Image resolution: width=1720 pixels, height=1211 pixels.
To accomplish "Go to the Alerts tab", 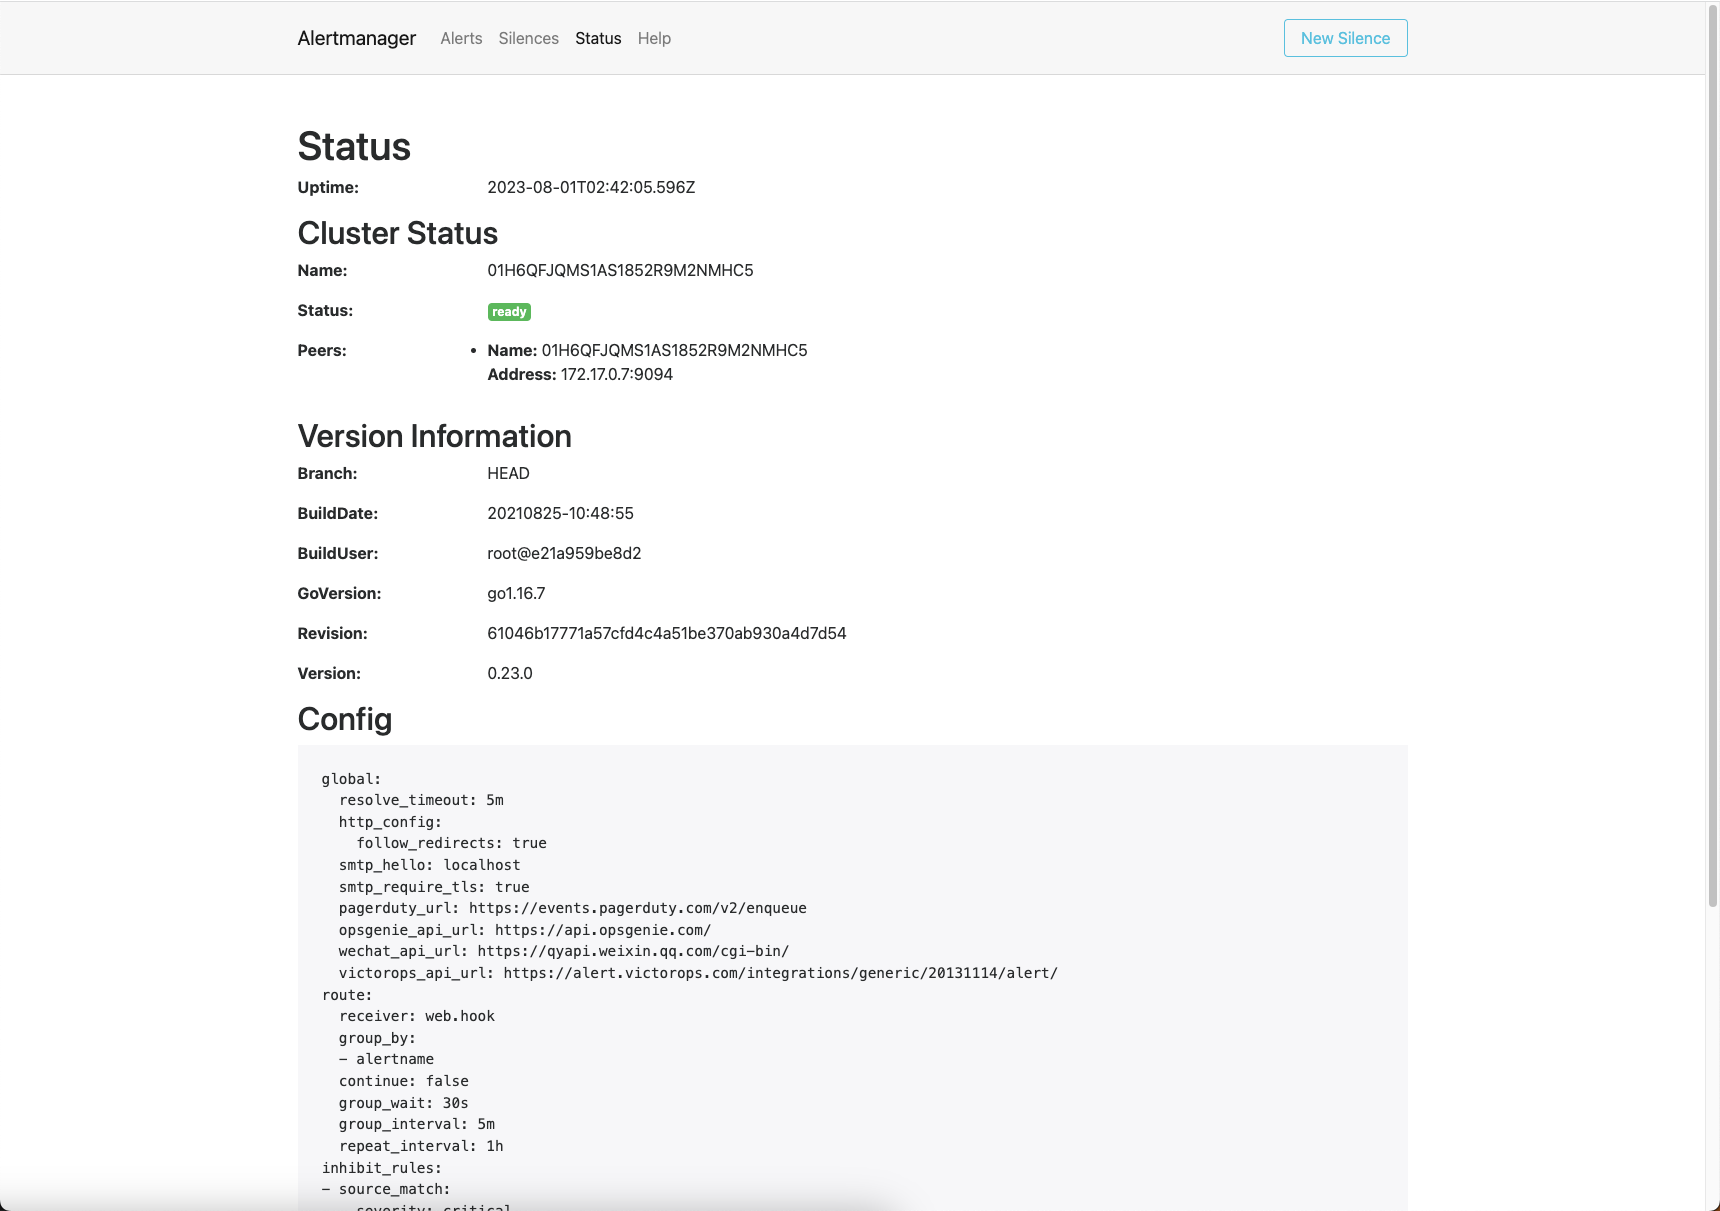I will tap(461, 38).
